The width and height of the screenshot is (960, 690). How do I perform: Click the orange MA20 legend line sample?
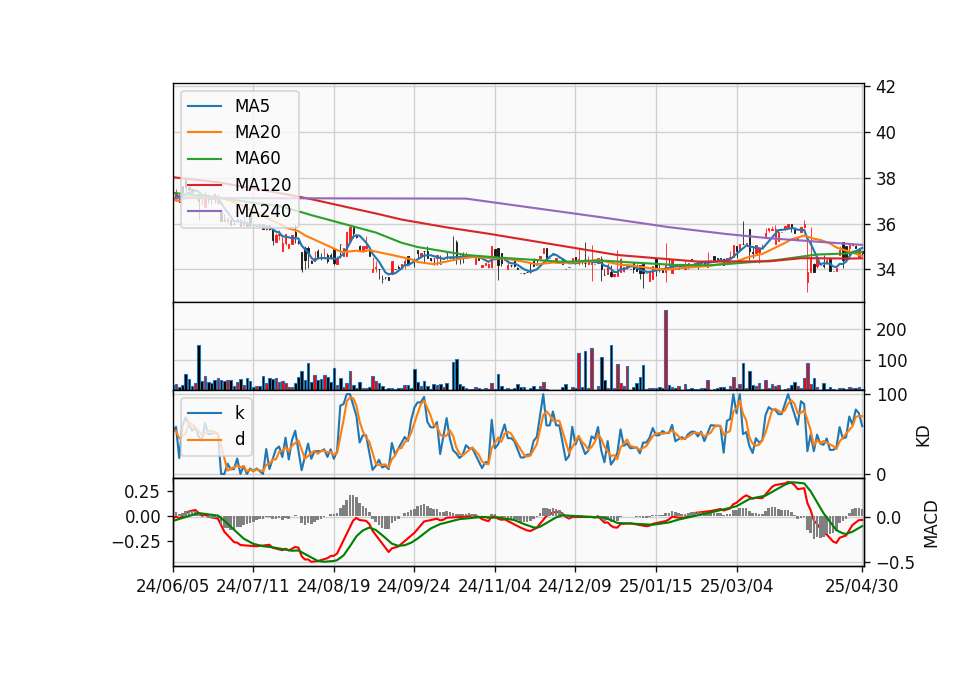[x=204, y=132]
